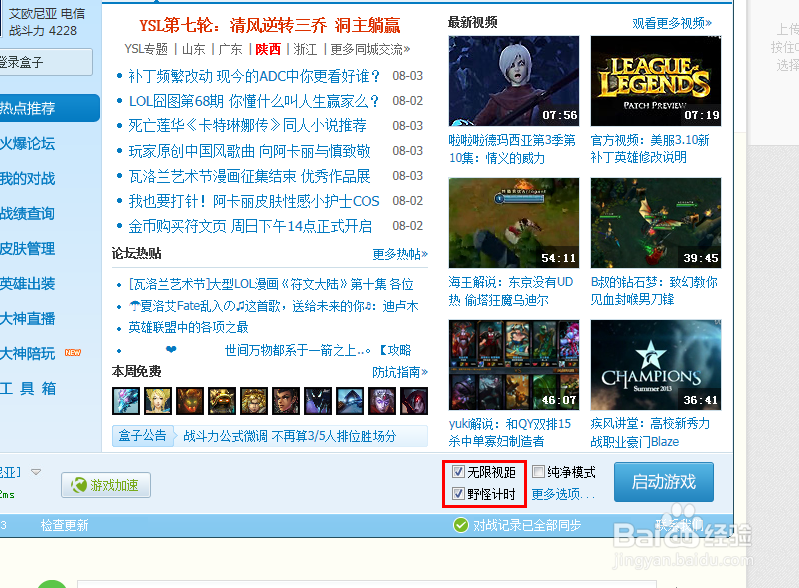The height and width of the screenshot is (588, 799).
Task: Select the blonde champion icon in free rotation
Action: pyautogui.click(x=158, y=400)
